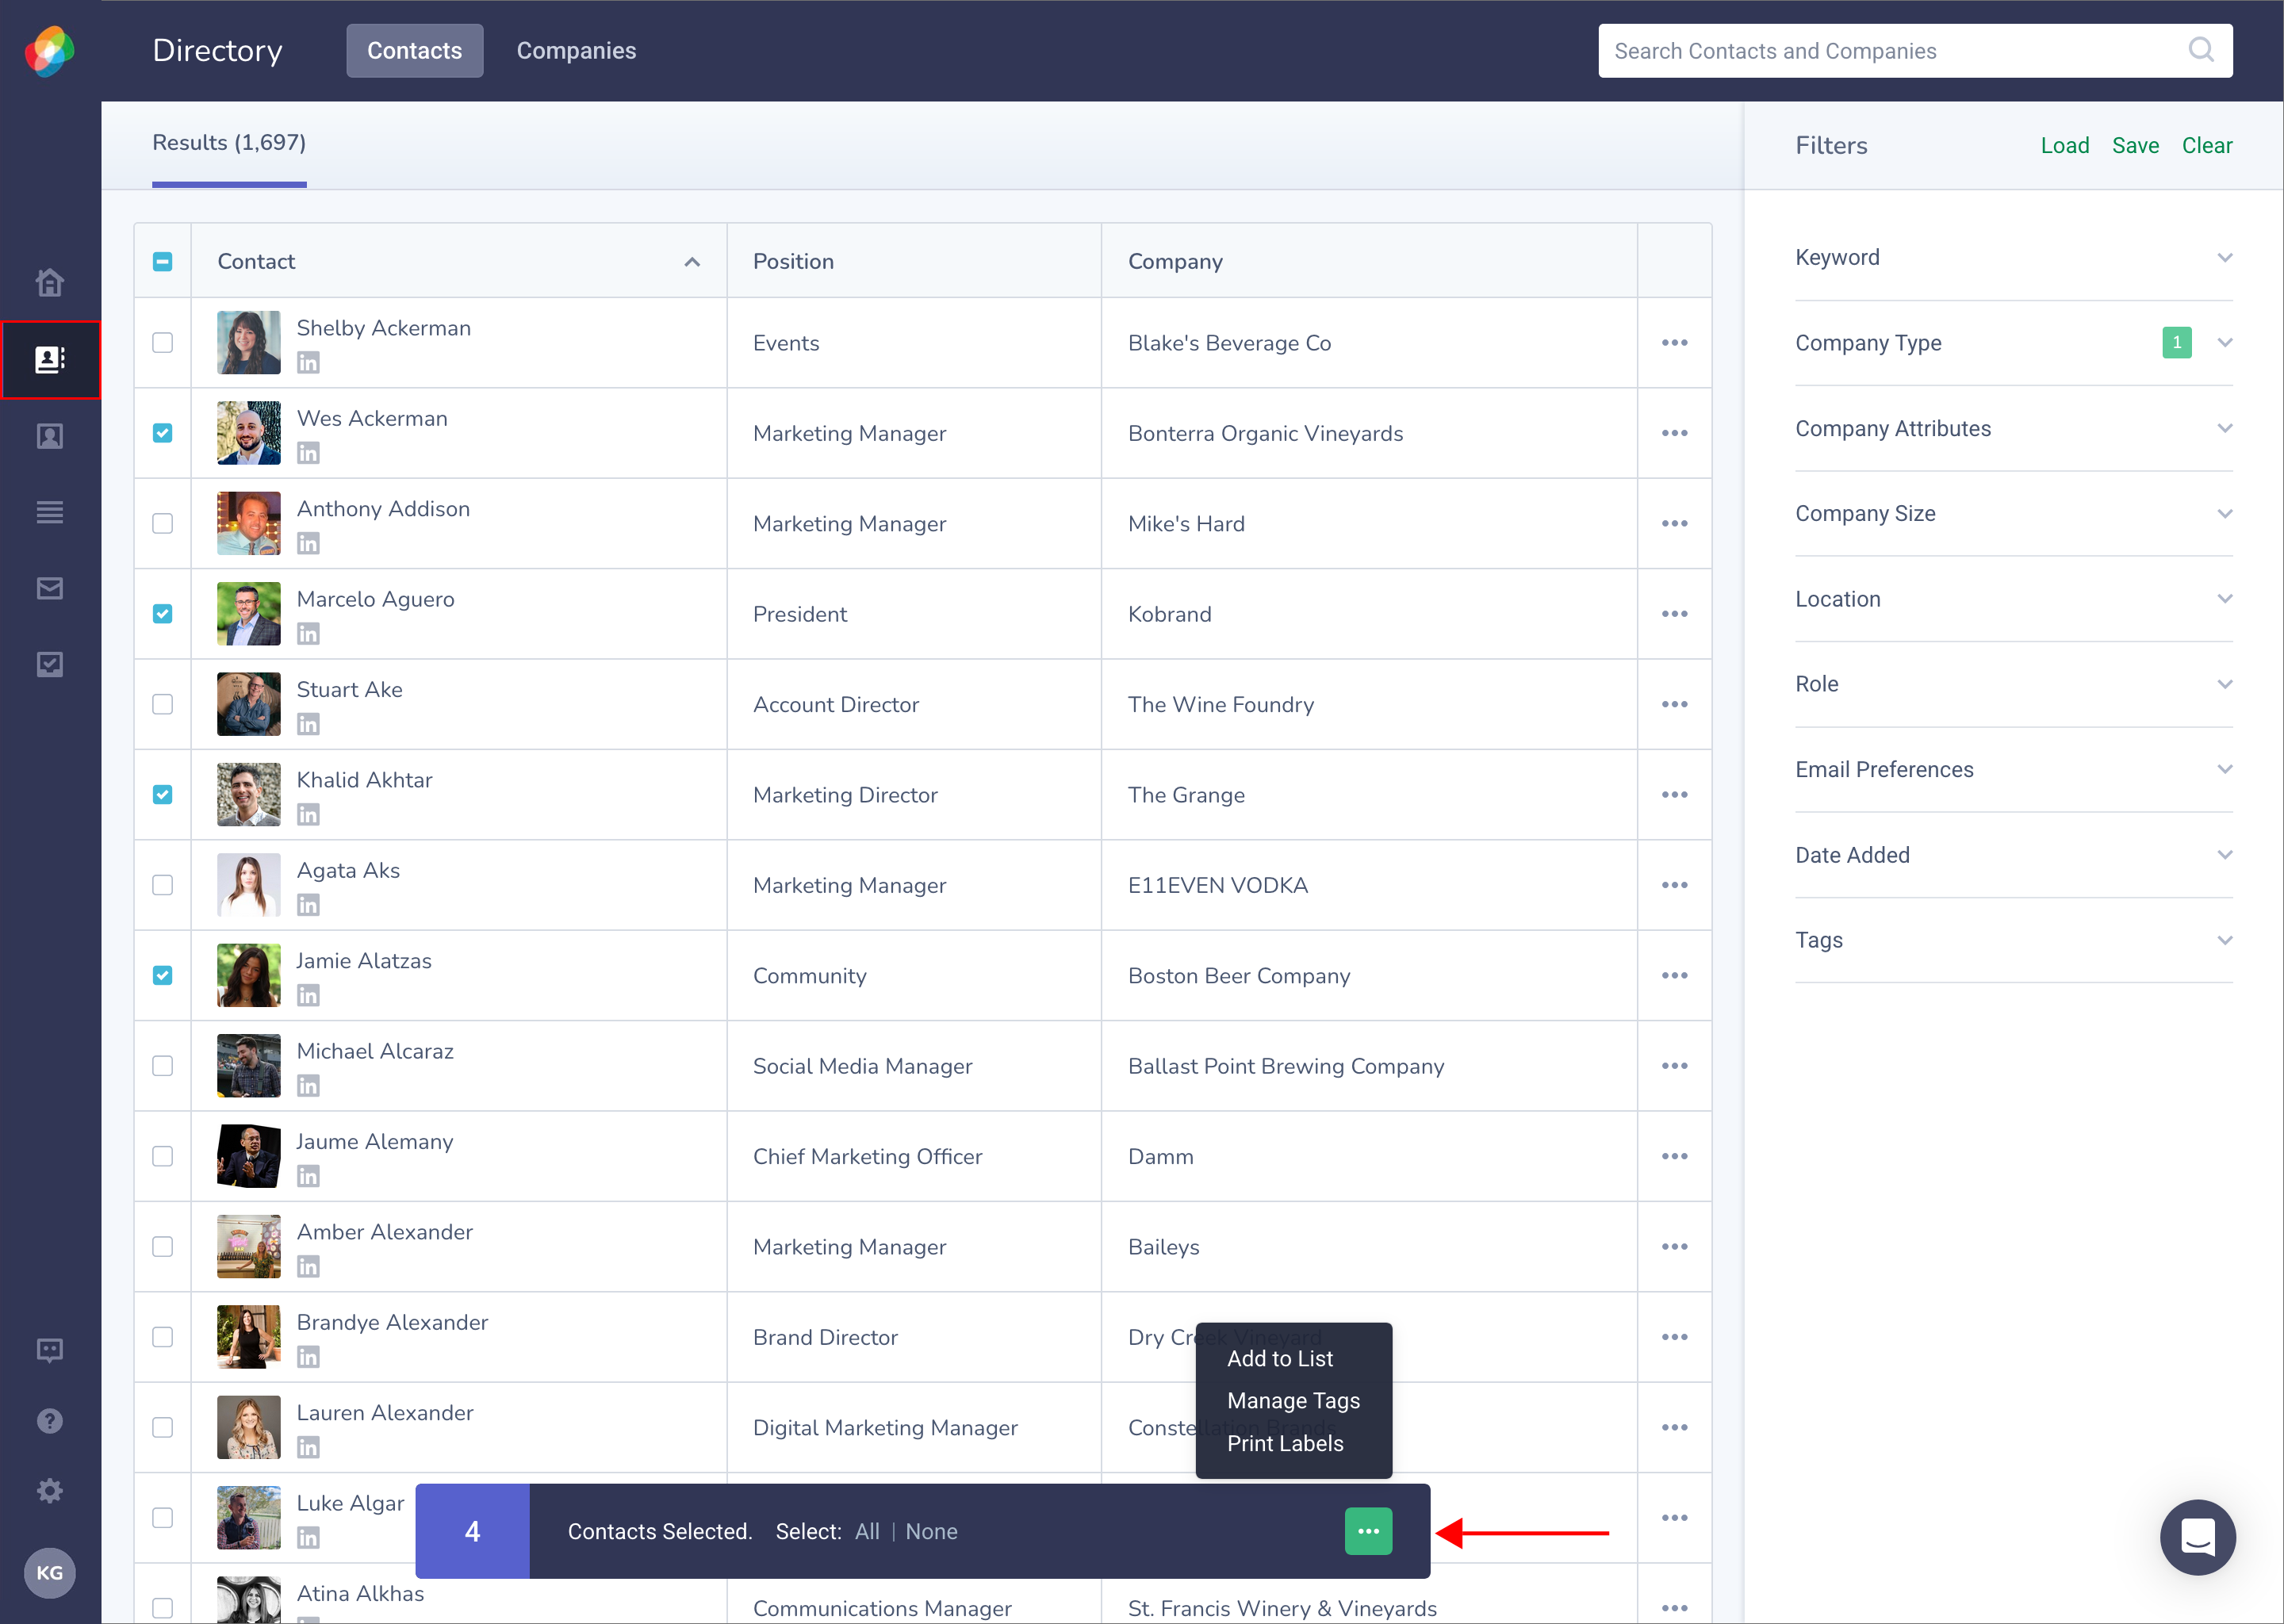This screenshot has width=2284, height=1624.
Task: Expand the Keyword filter
Action: 2014,258
